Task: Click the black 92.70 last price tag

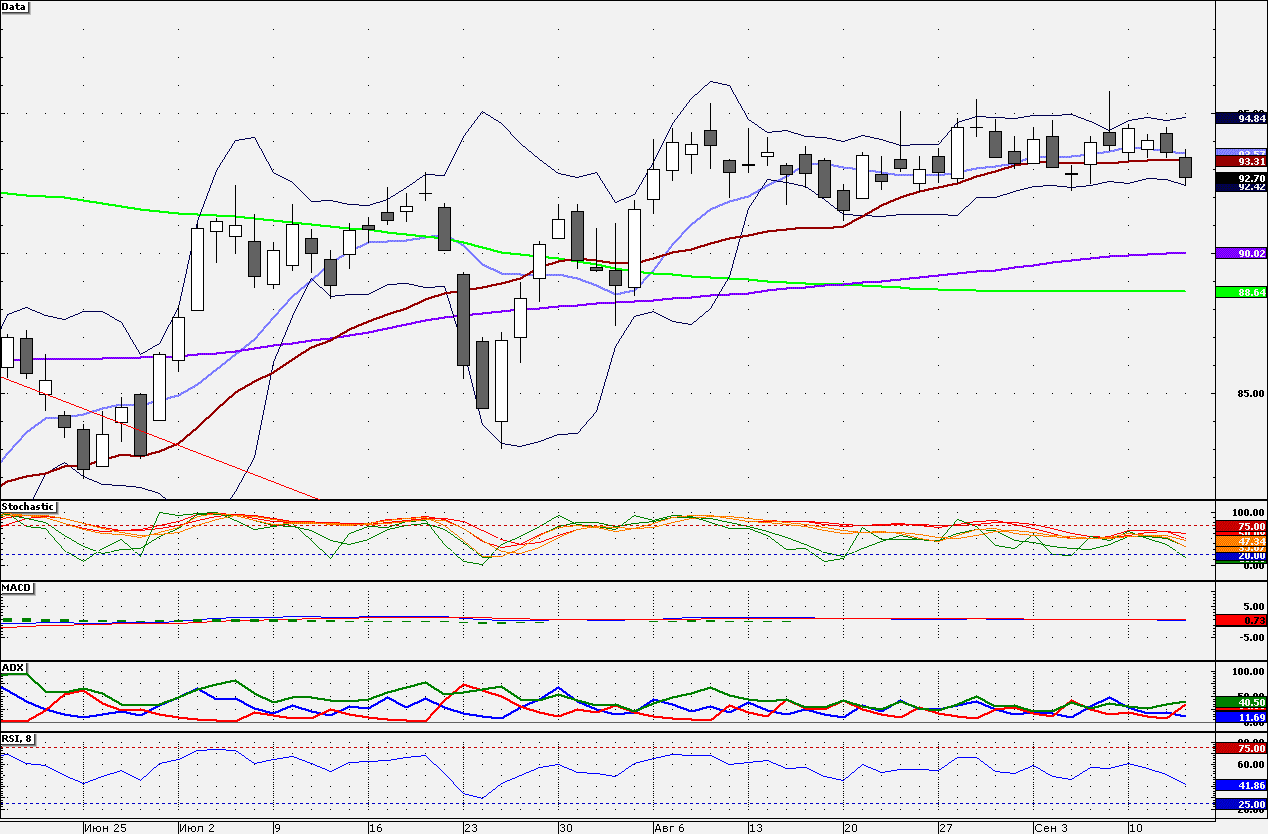Action: pos(1241,178)
